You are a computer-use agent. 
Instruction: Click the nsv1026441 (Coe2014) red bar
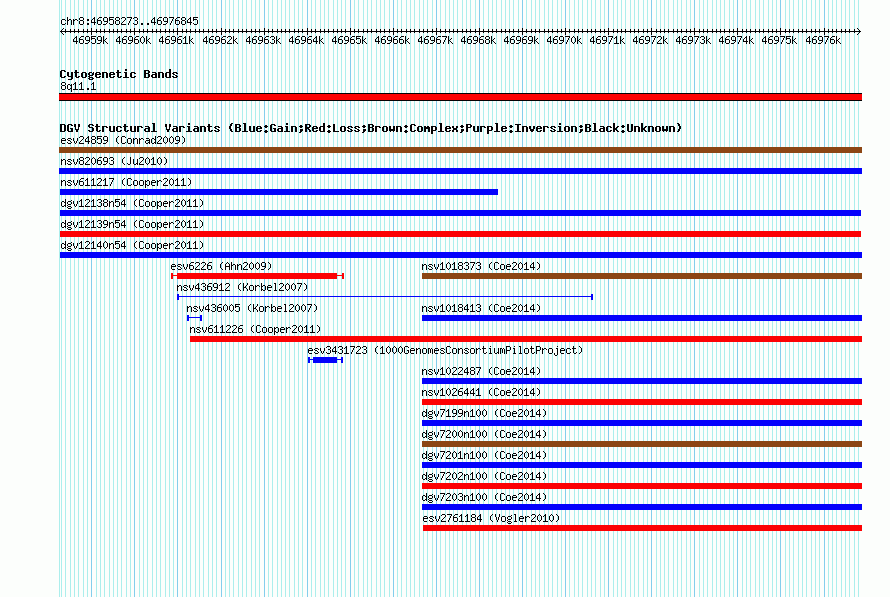[x=642, y=402]
